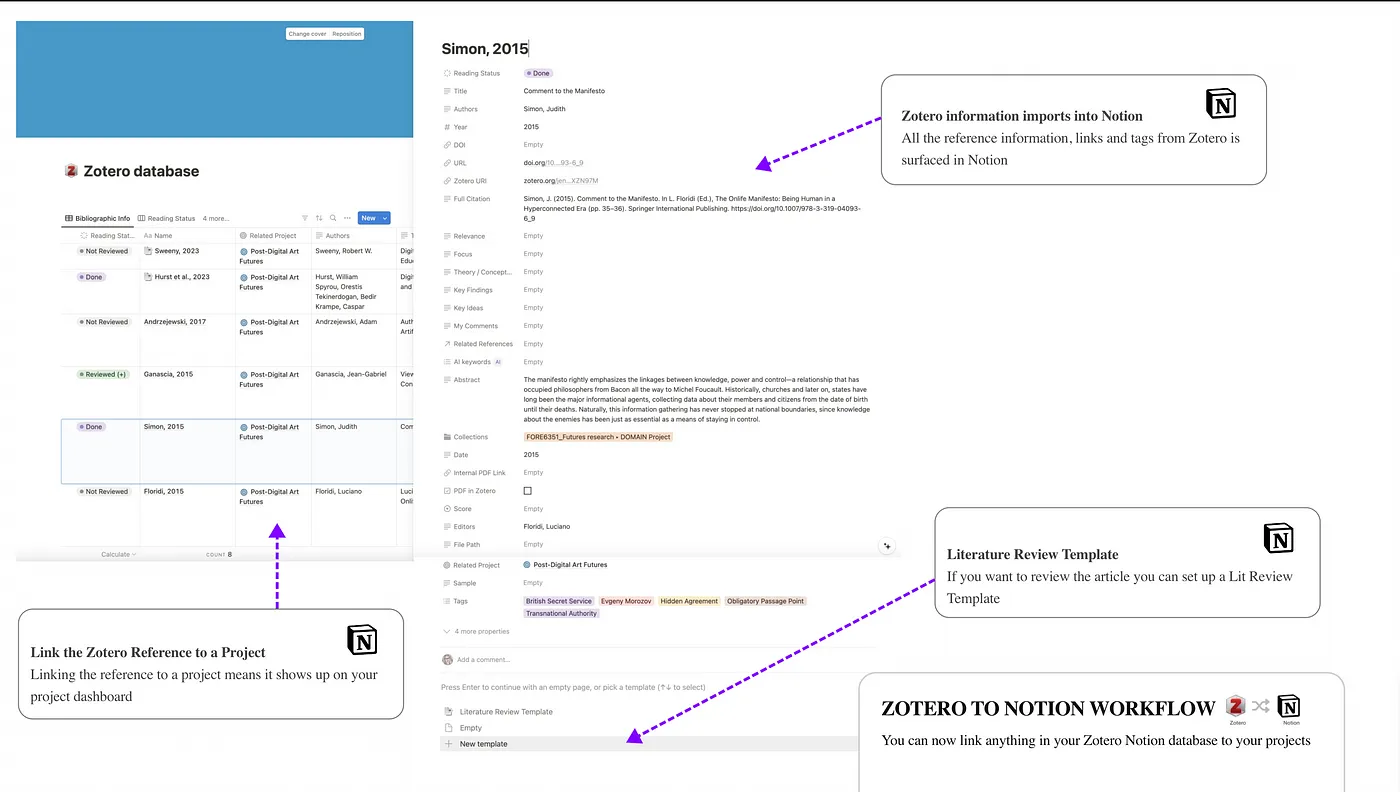Open the filter icon in database toolbar
Image resolution: width=1400 pixels, height=792 pixels.
tap(305, 218)
